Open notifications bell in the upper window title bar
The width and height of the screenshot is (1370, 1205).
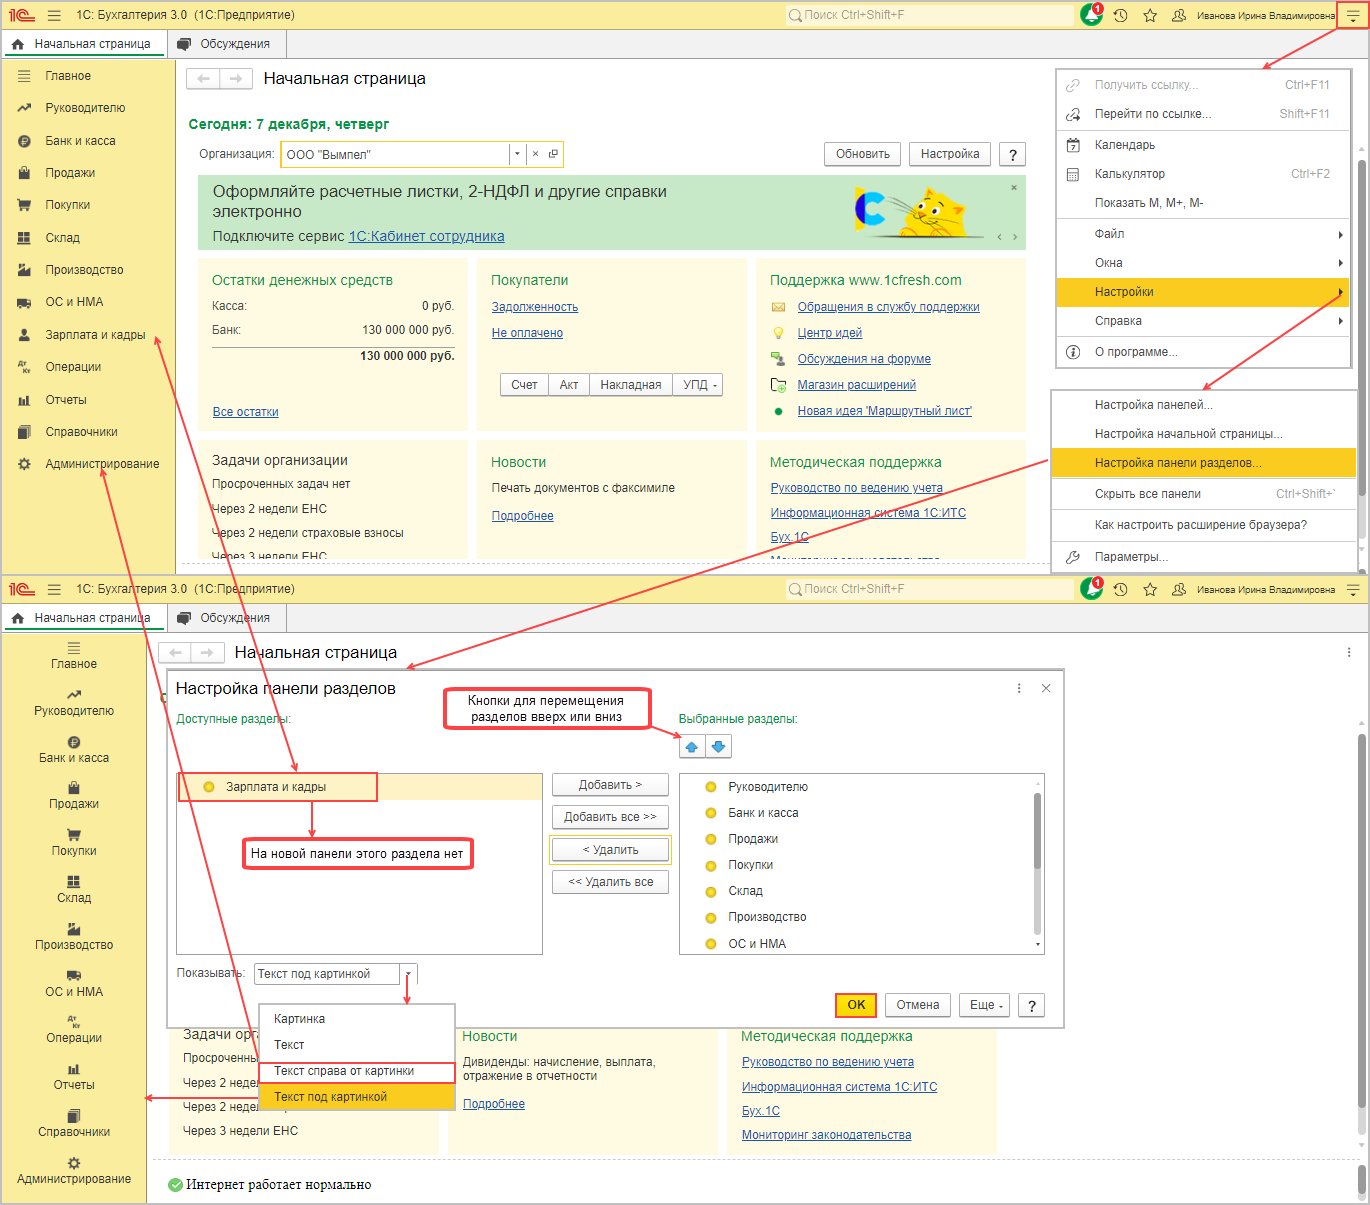(1091, 15)
